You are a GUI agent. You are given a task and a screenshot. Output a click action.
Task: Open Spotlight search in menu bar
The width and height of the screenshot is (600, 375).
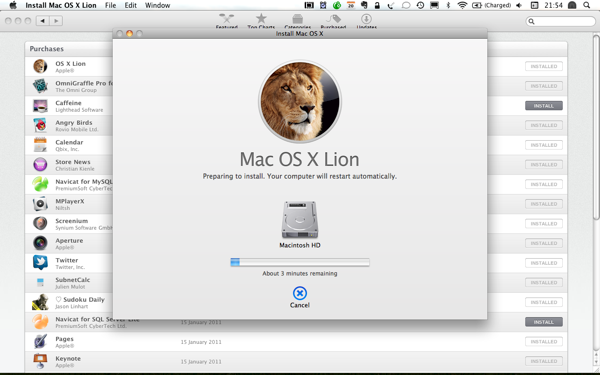(586, 5)
